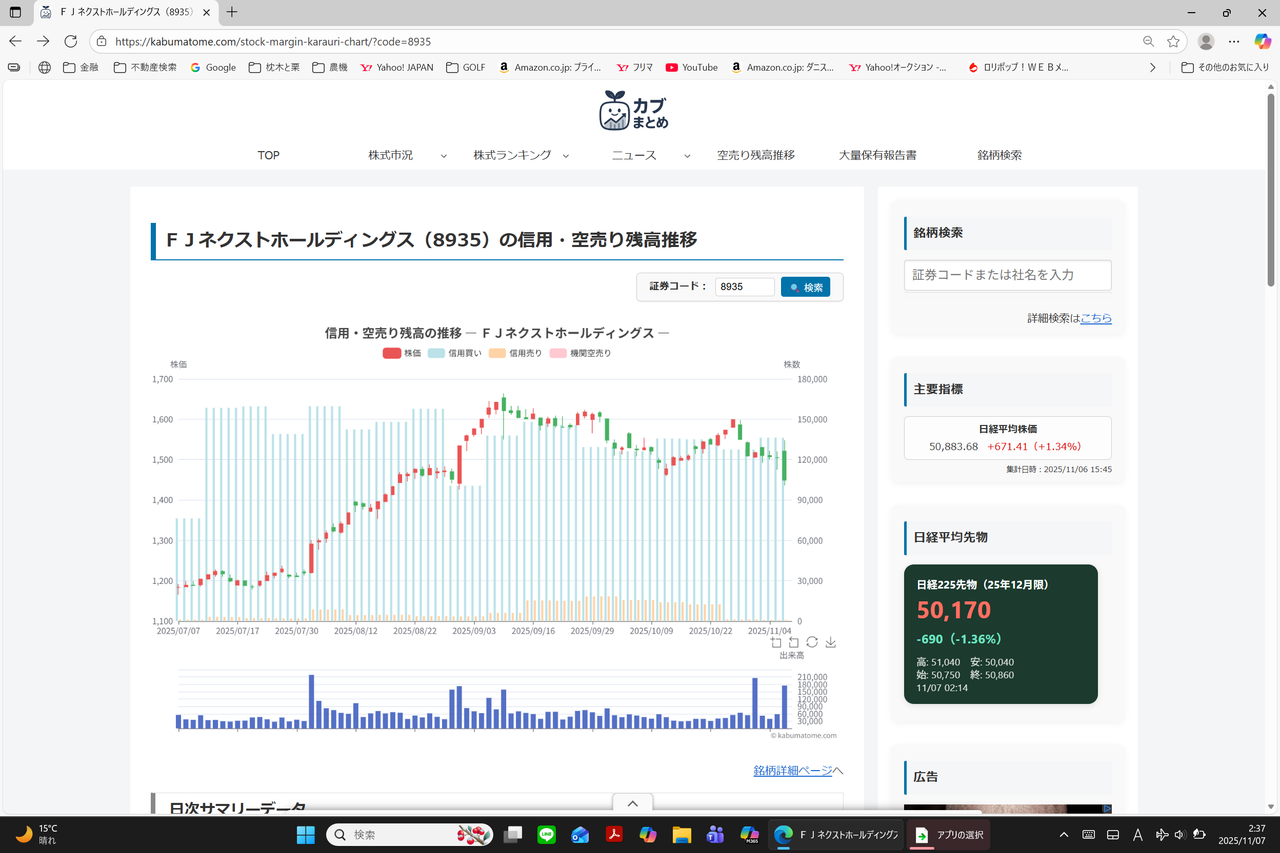Download the chart as an image

[830, 642]
